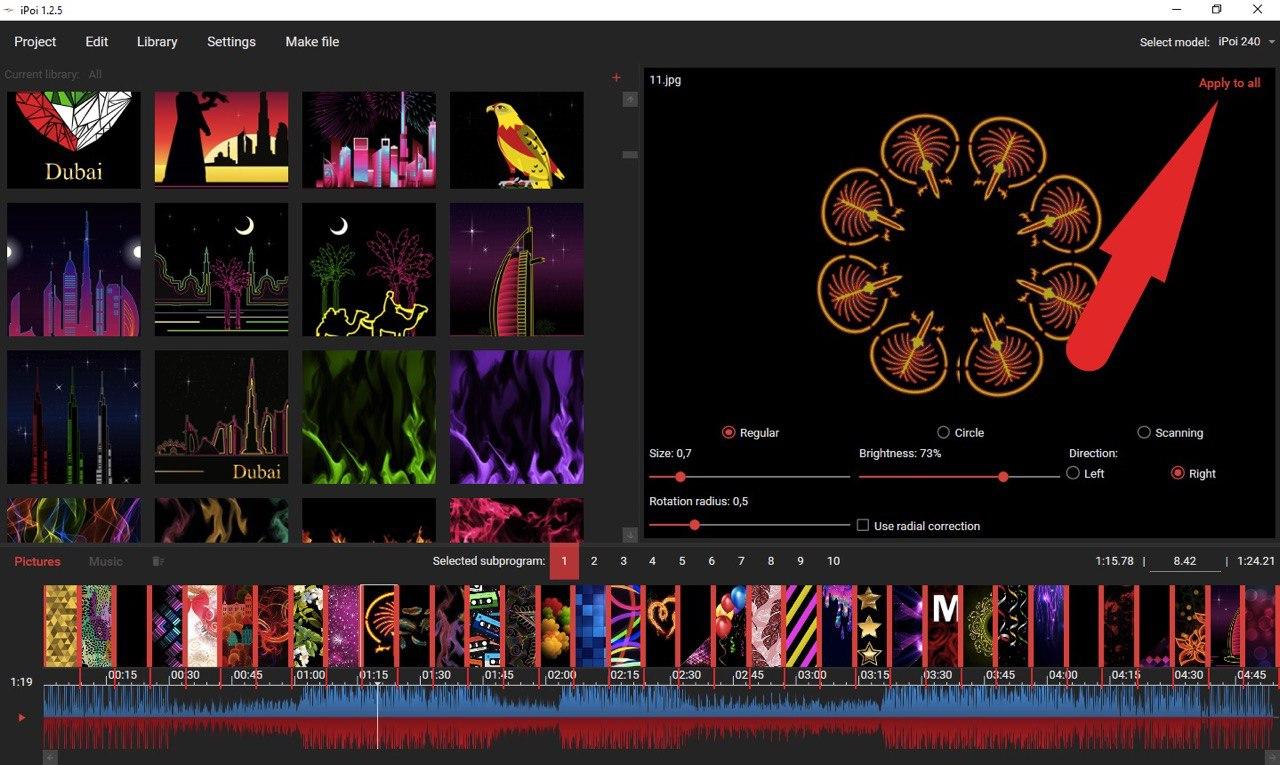1280x765 pixels.
Task: Select the yellow falcon thumbnail
Action: point(517,140)
